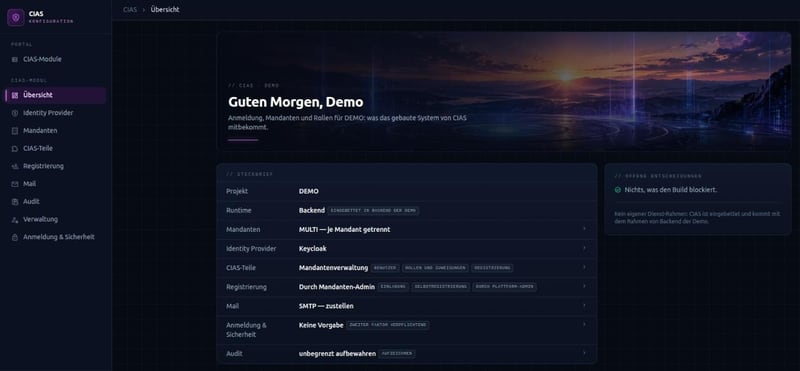Expand the Audit row chevron
Image resolution: width=800 pixels, height=371 pixels.
[x=584, y=353]
